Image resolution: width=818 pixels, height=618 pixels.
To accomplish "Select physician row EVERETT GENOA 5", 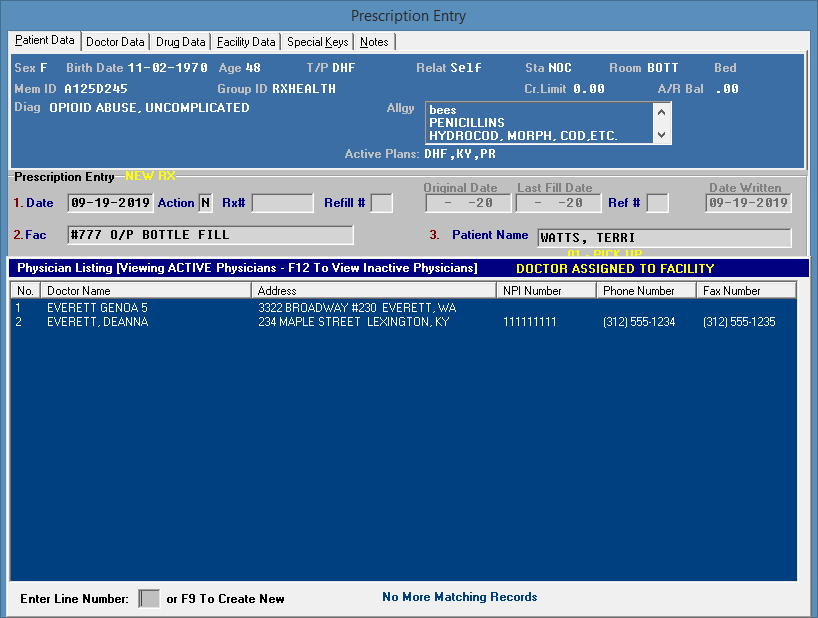I will (x=97, y=309).
